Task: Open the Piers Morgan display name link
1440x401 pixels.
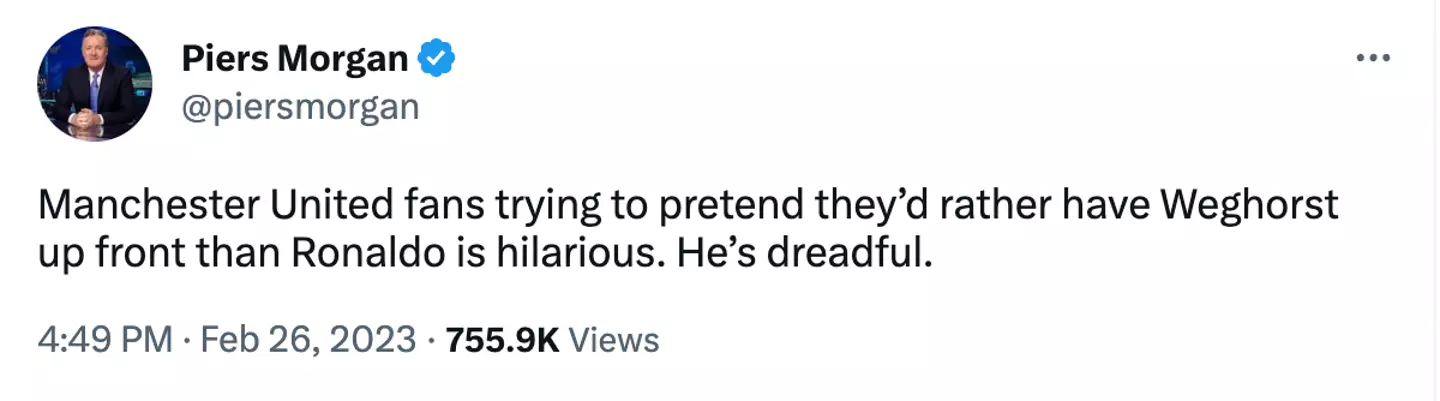Action: click(294, 61)
